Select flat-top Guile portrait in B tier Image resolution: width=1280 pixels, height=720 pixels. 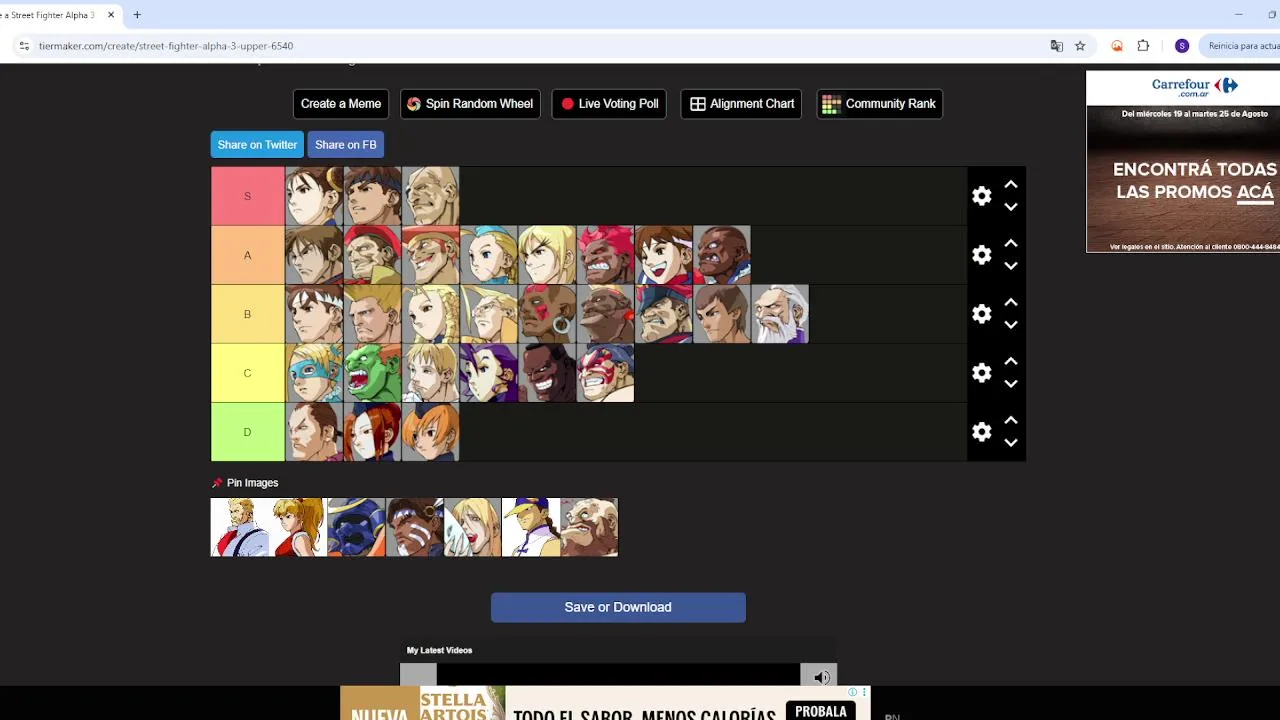click(x=372, y=314)
